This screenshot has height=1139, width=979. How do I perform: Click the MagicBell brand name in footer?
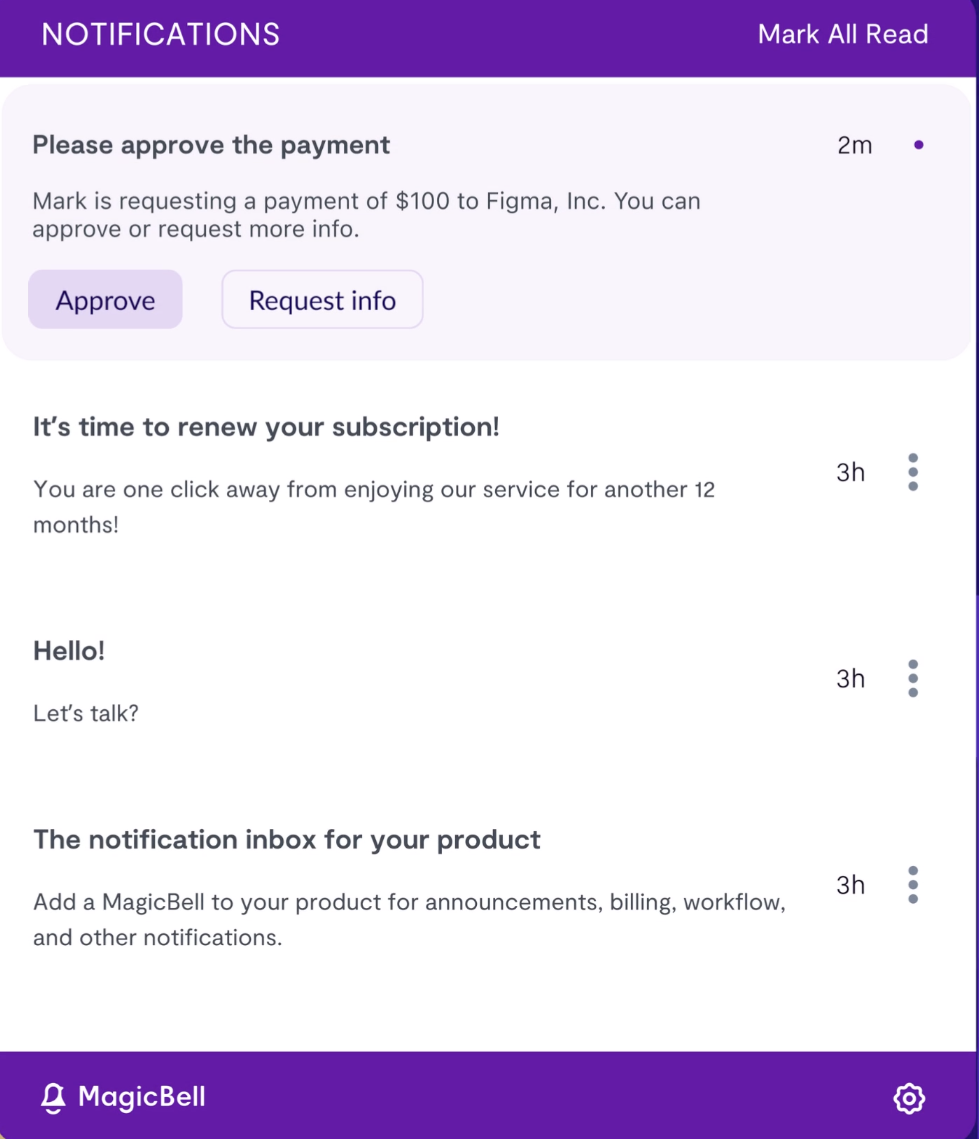point(142,1097)
